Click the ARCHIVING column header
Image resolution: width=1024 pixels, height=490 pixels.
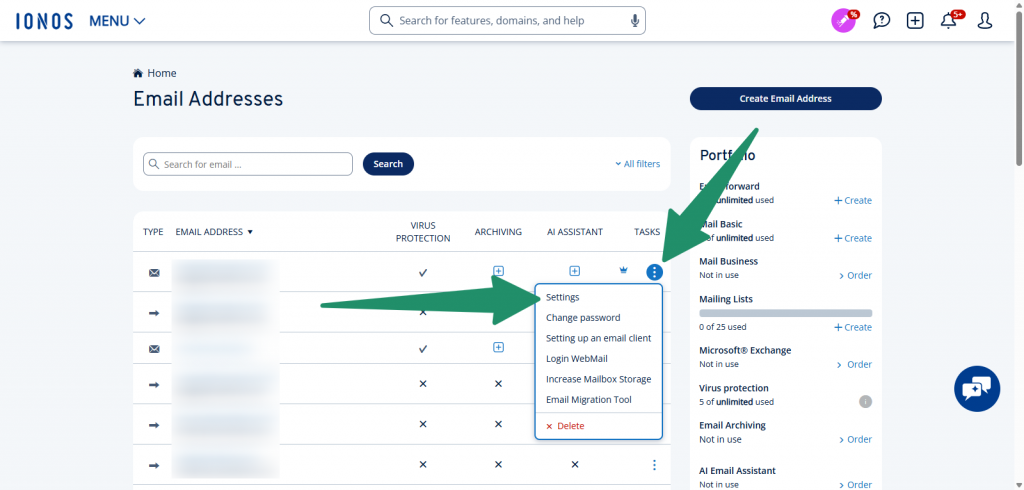point(498,232)
